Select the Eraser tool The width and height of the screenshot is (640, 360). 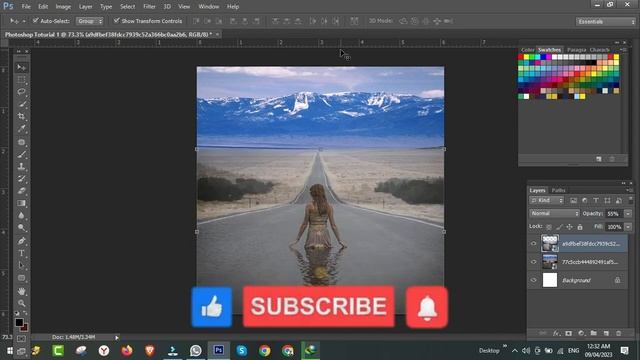22,191
